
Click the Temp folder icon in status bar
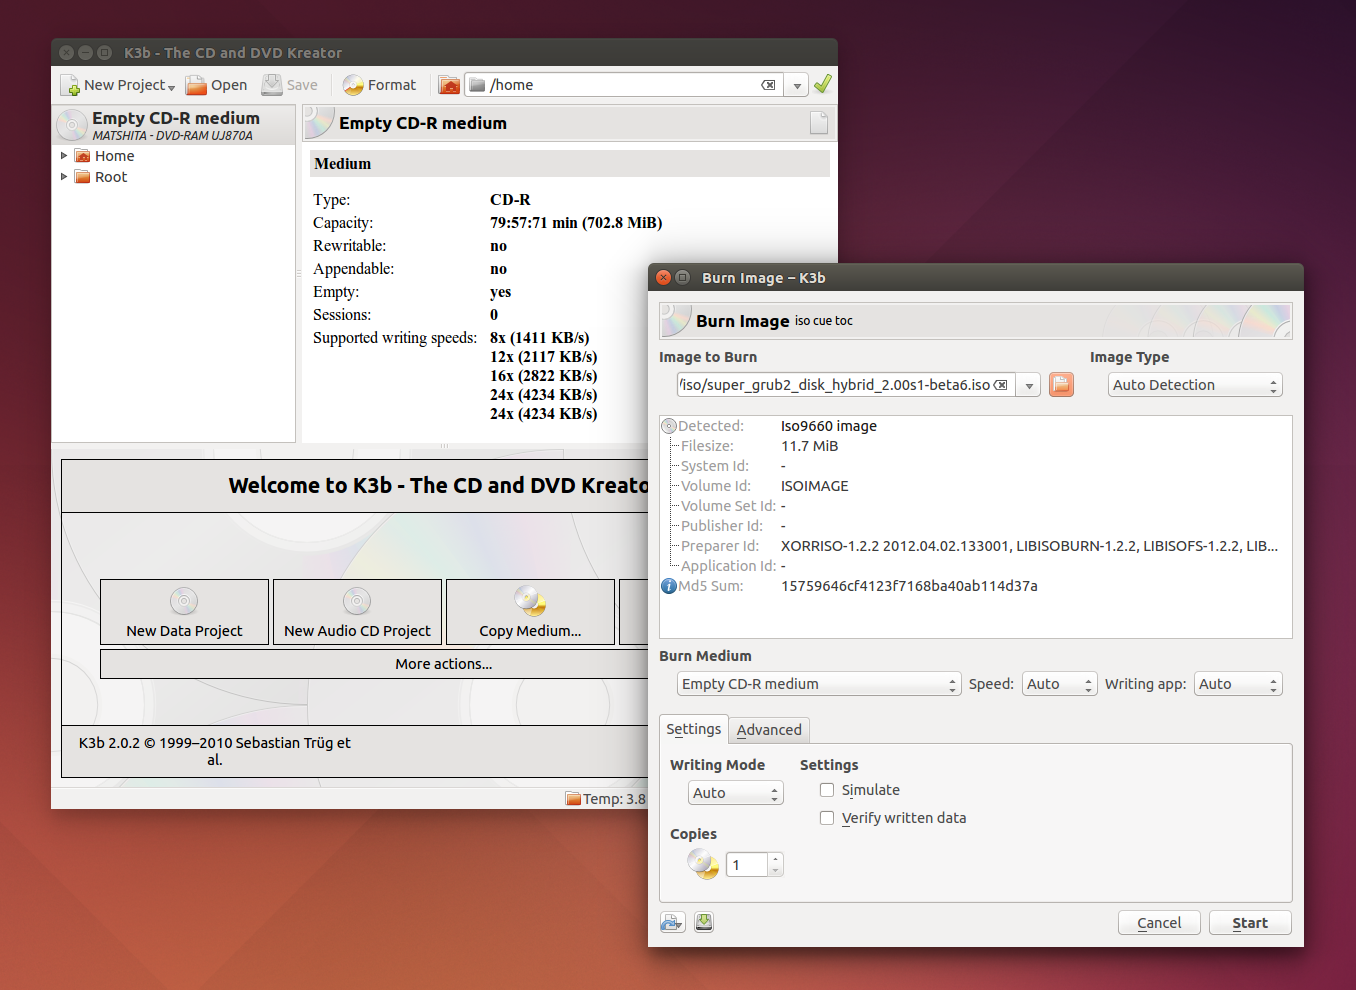coord(573,799)
